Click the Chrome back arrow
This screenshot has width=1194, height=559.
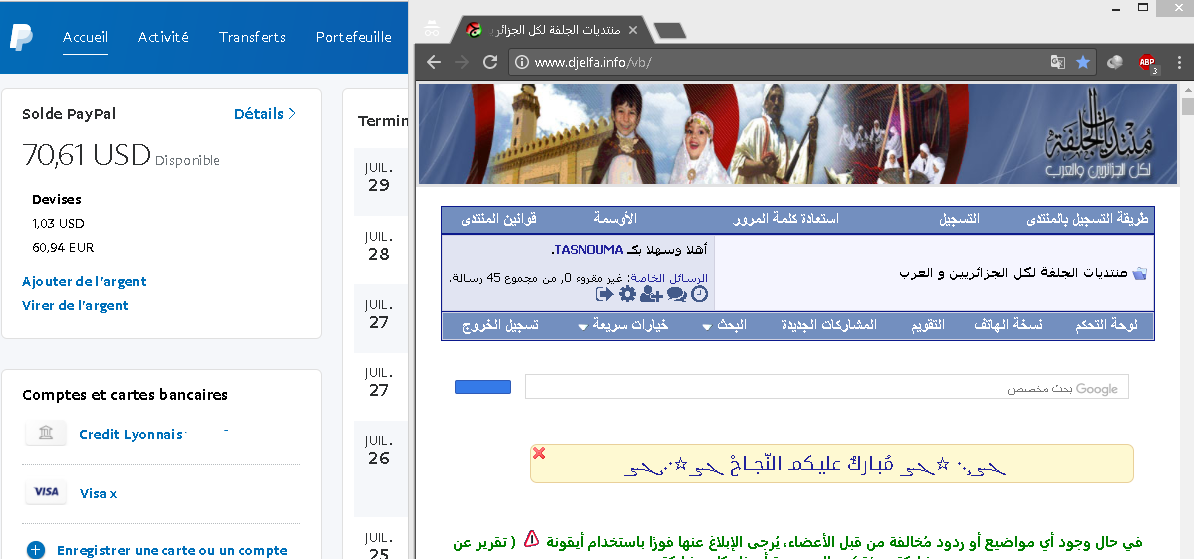[x=434, y=62]
